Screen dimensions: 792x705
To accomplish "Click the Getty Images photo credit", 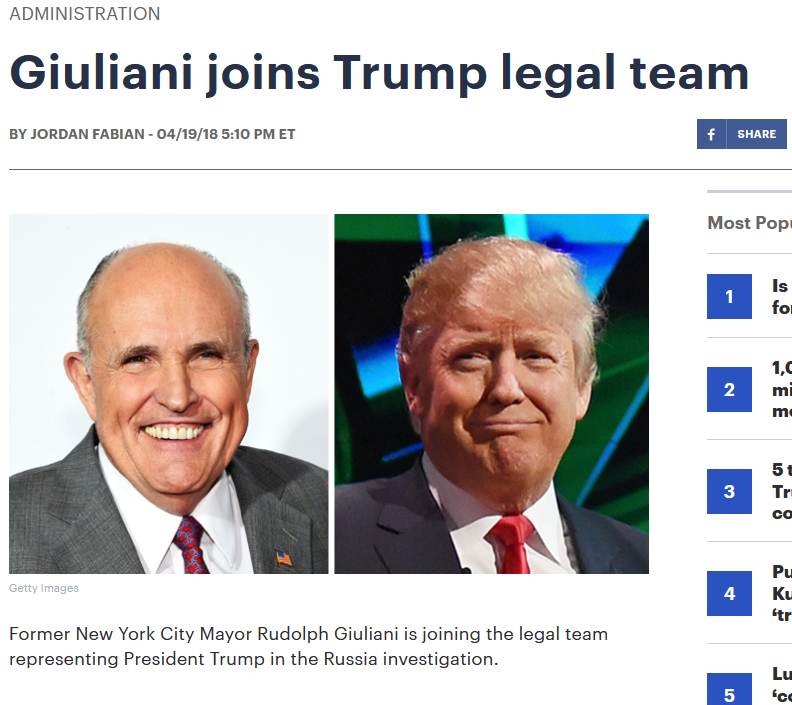I will [44, 588].
